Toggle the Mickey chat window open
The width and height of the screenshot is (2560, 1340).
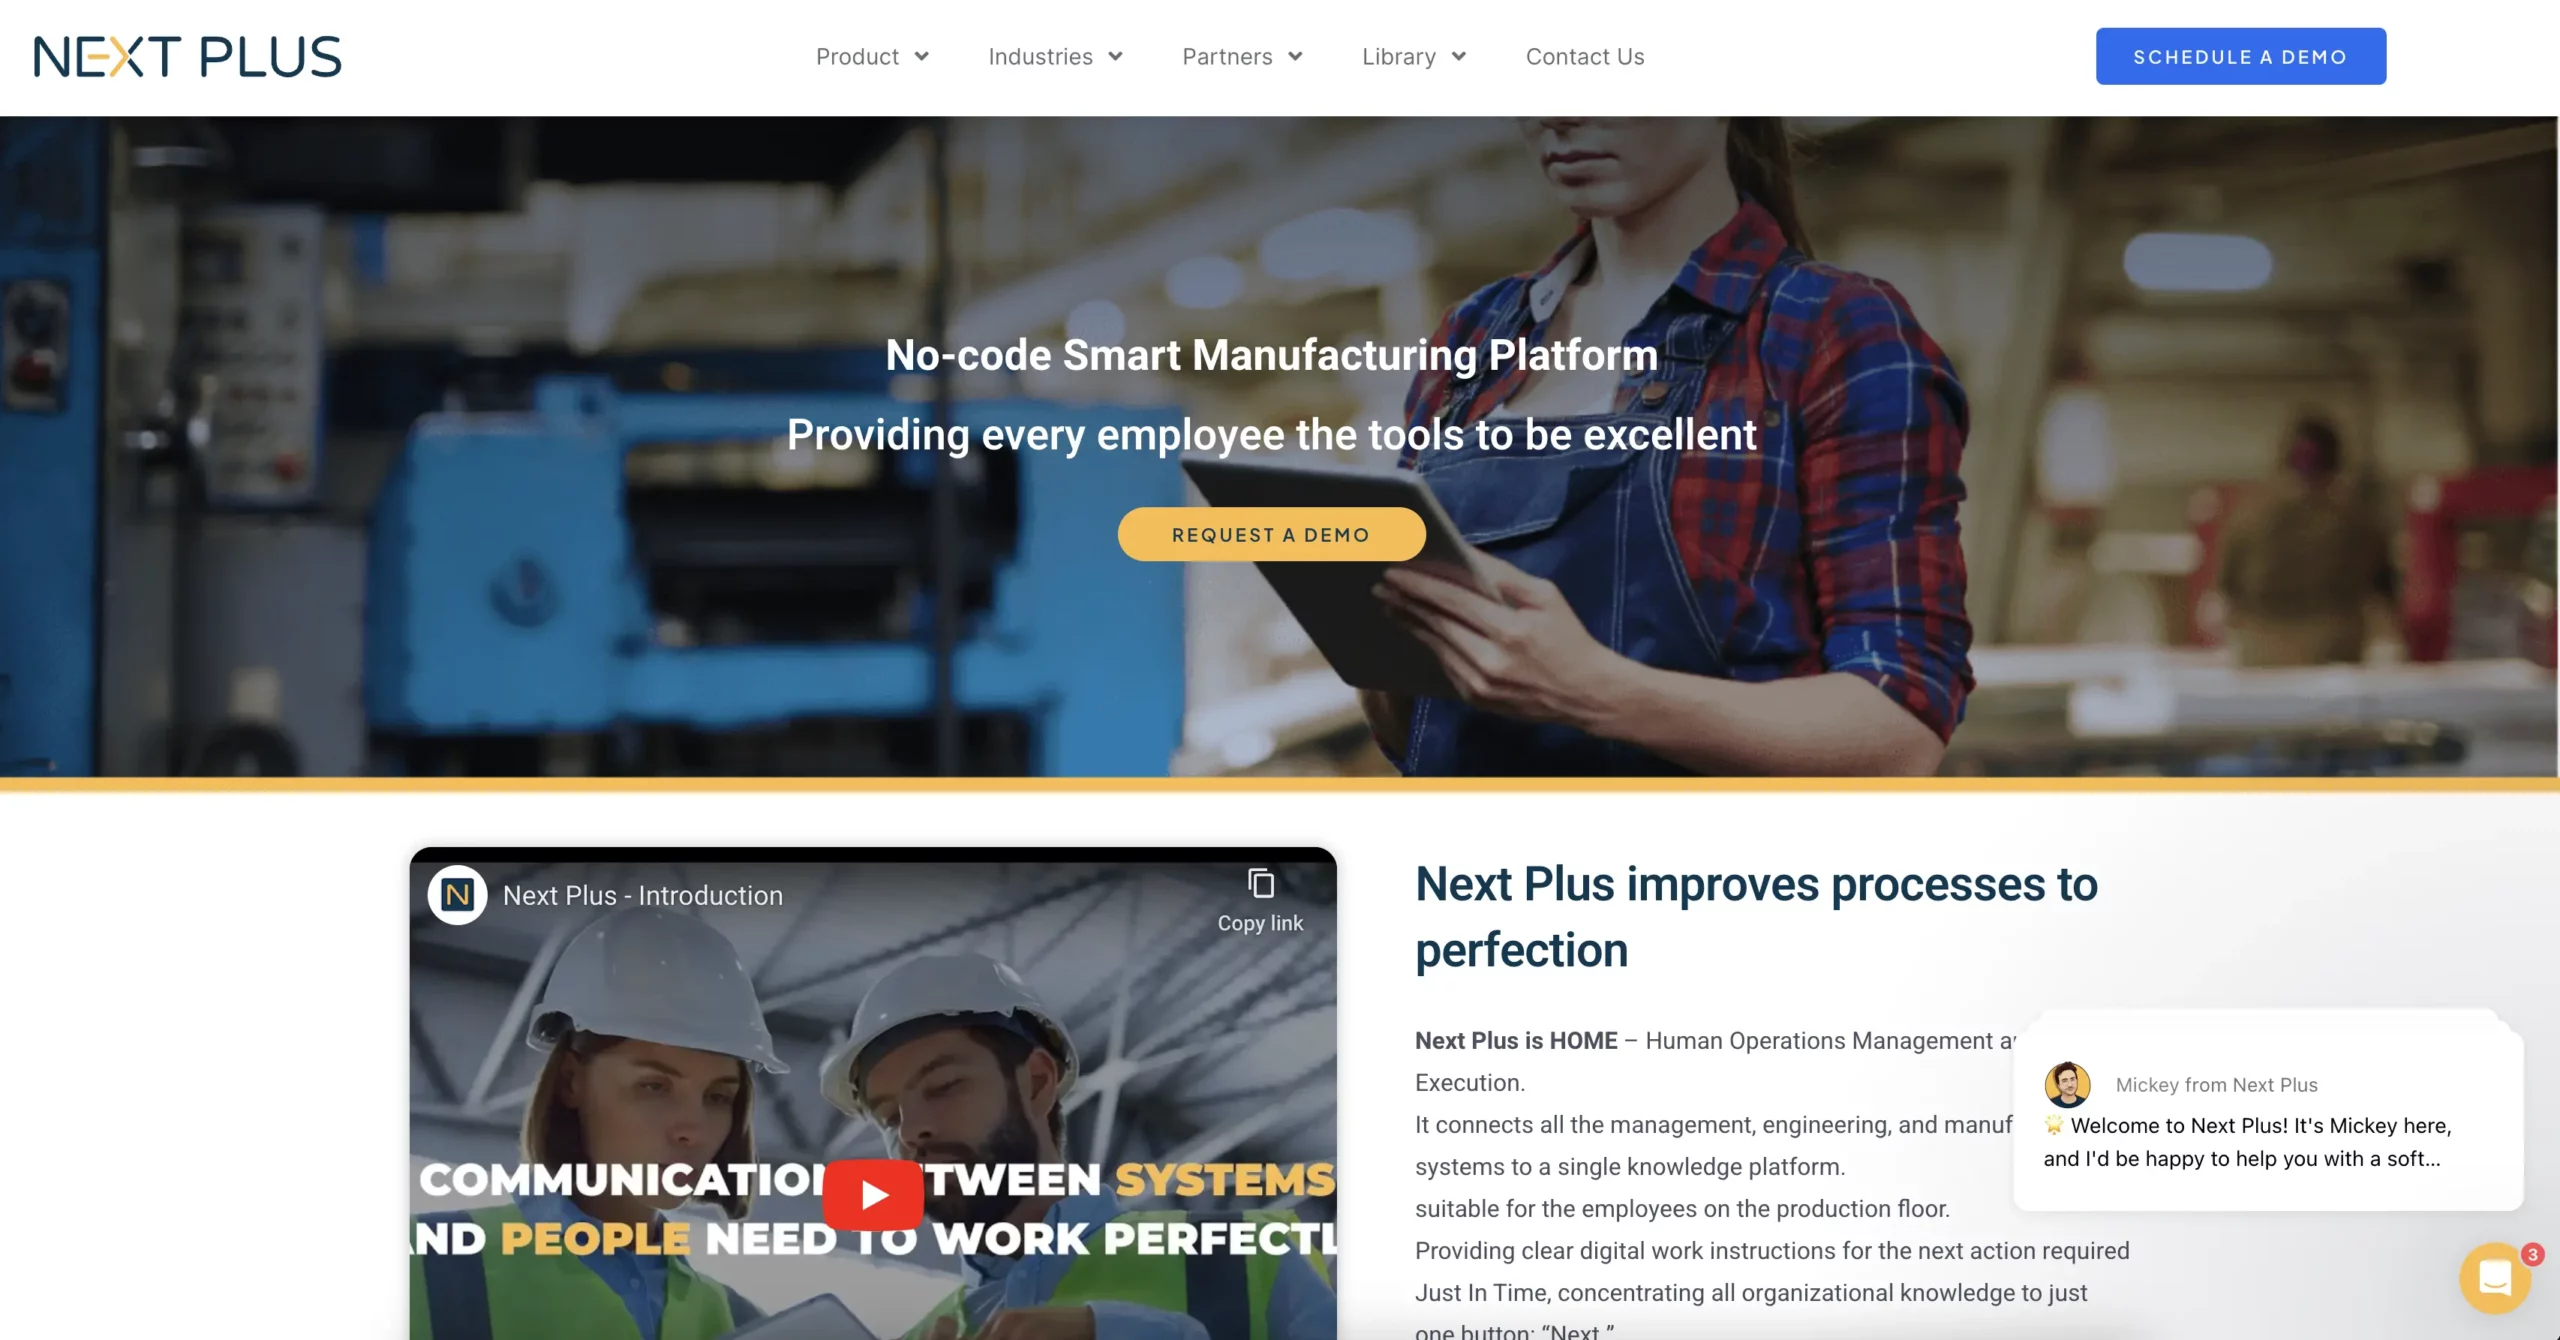(x=2492, y=1276)
